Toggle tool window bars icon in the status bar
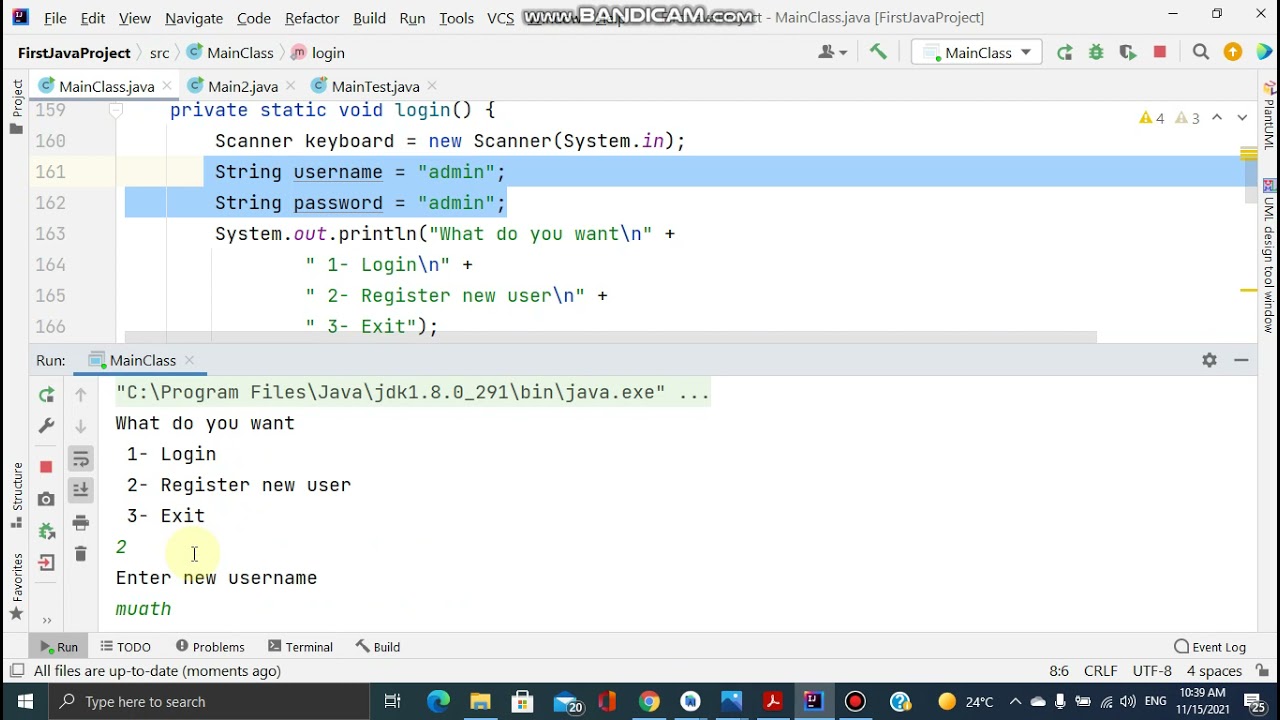The width and height of the screenshot is (1280, 720). 16,671
